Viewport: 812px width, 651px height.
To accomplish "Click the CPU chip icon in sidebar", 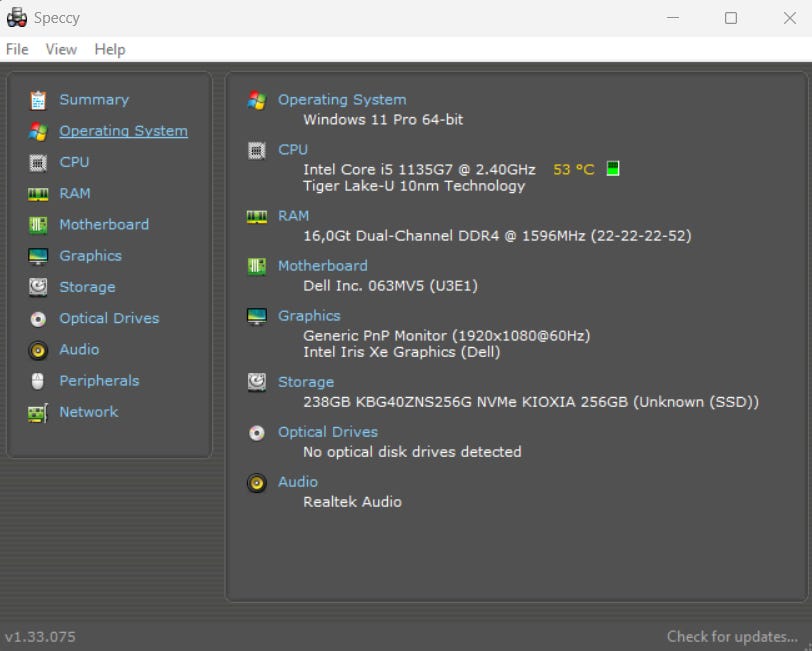I will pos(38,163).
